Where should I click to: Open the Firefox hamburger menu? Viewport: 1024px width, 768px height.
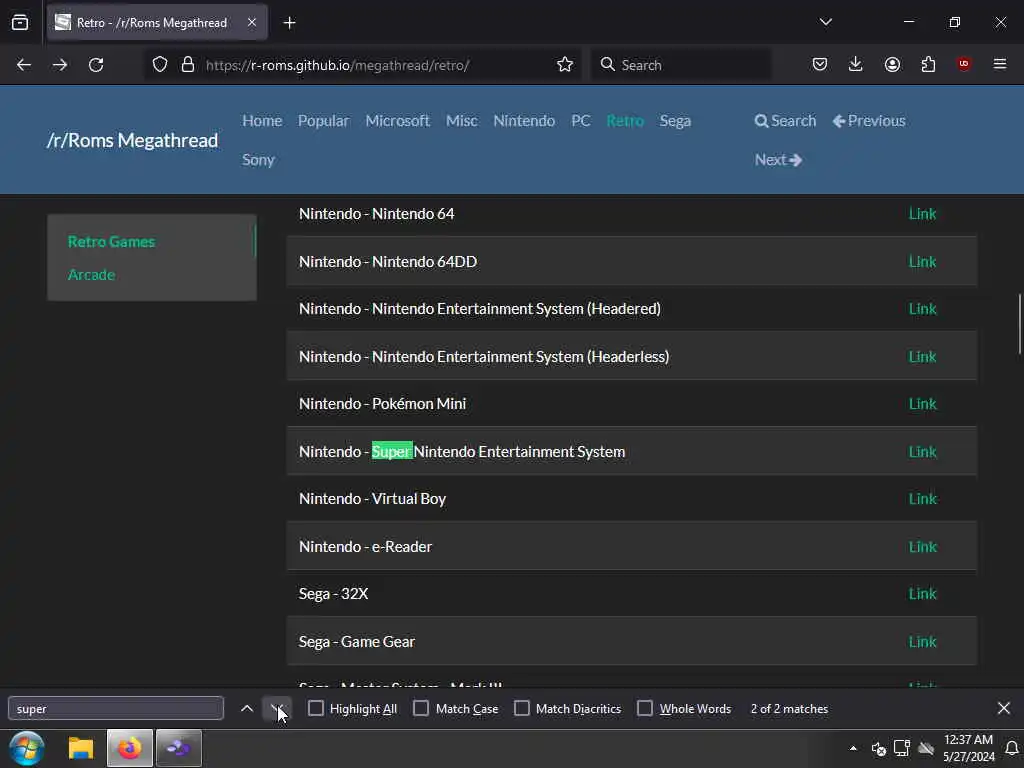1000,64
